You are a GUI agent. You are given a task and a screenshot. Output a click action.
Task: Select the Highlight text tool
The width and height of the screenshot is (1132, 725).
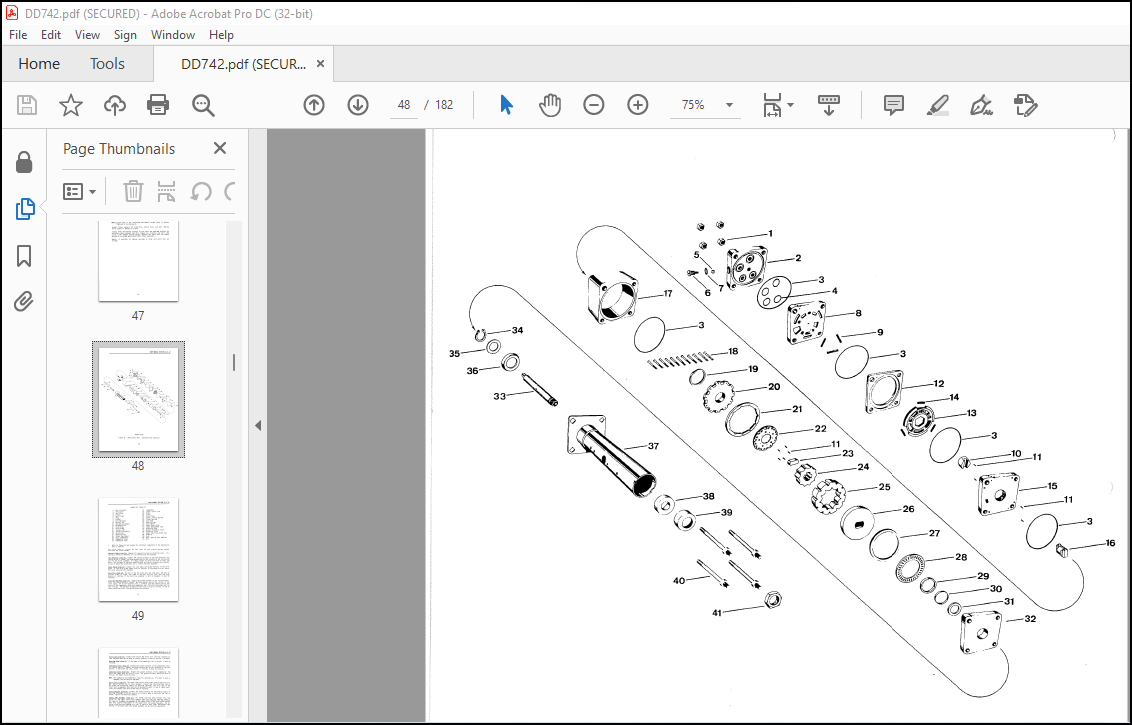938,105
